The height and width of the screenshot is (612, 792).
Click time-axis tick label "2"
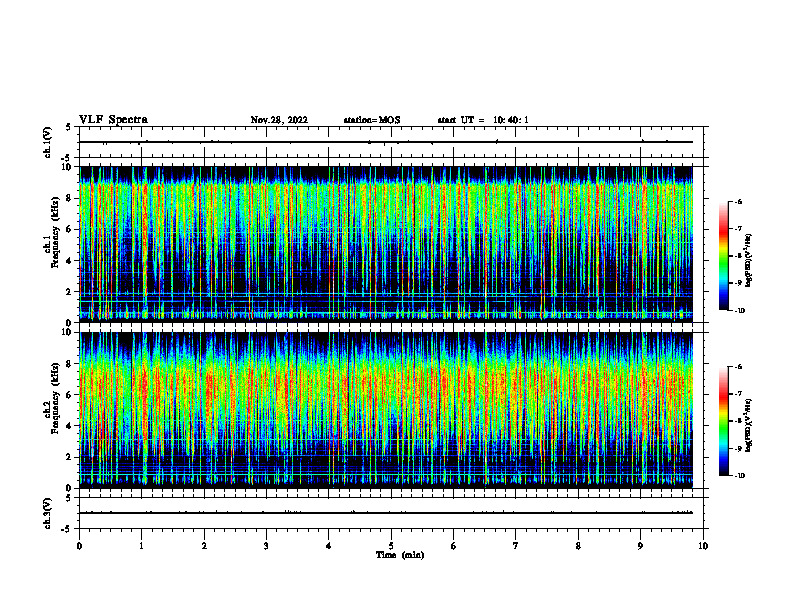pos(204,546)
